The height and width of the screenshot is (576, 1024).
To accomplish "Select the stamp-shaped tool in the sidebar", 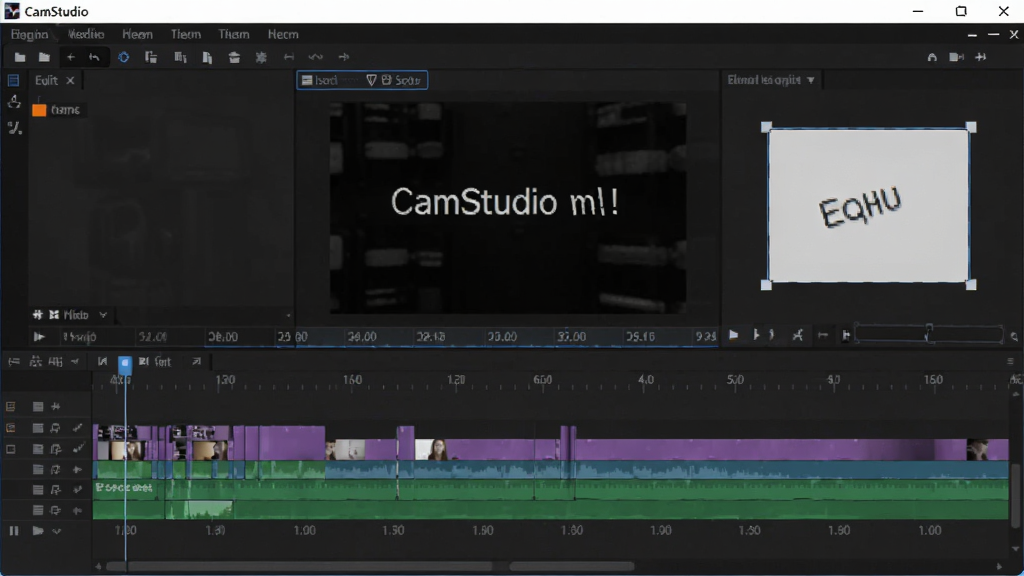I will (14, 103).
